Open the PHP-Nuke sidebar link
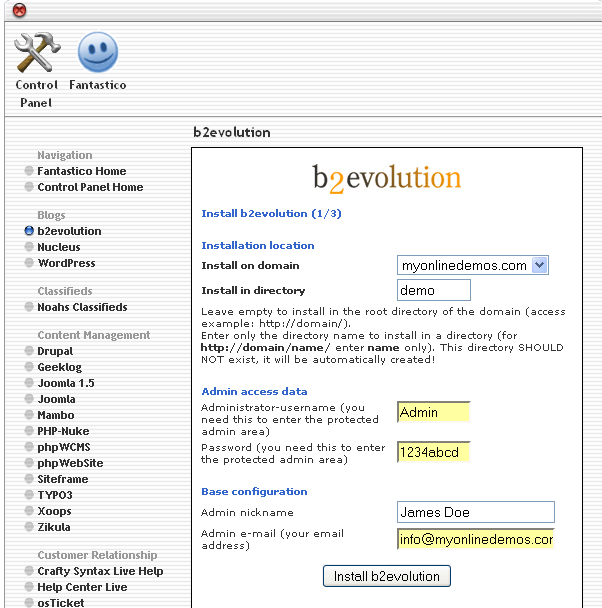Viewport: 602px width, 608px height. [63, 431]
